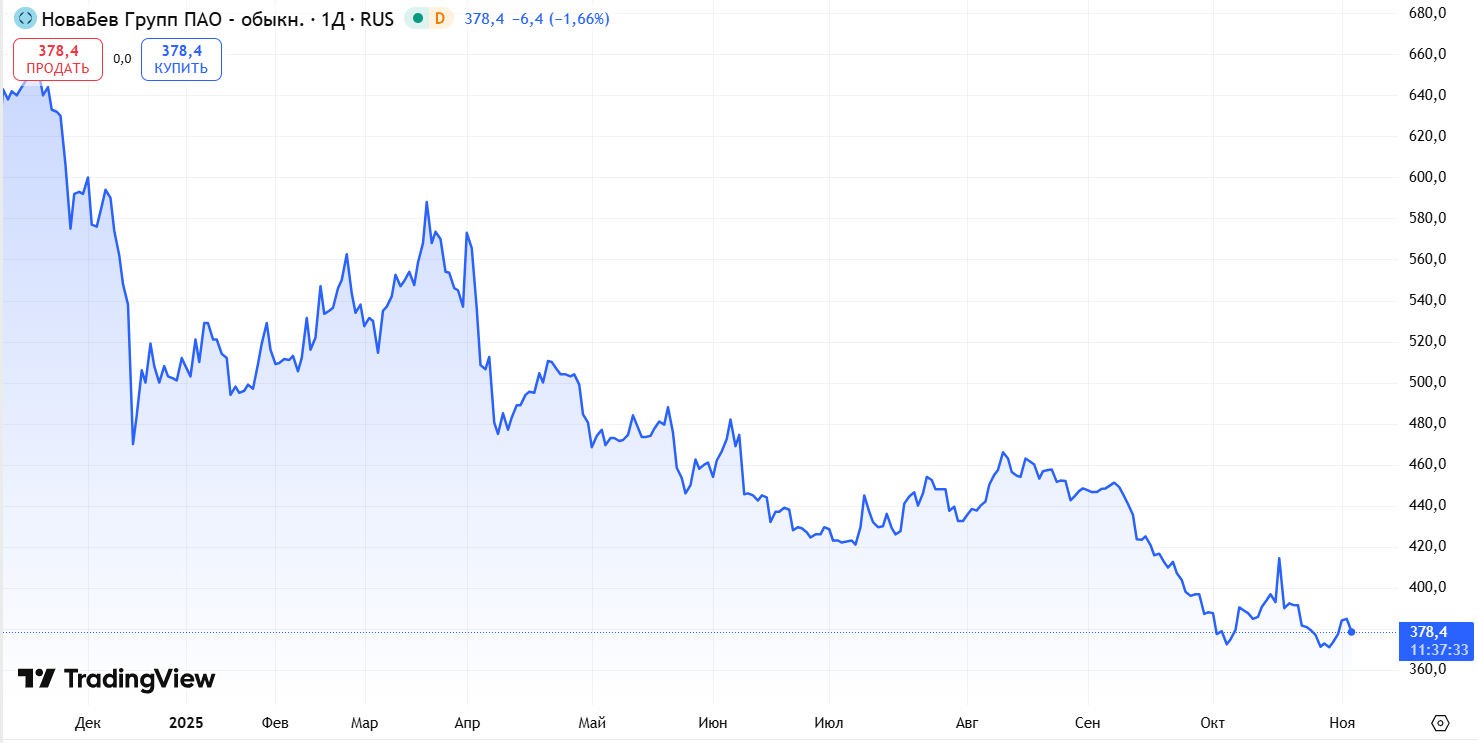Click the 600,0 price axis label

[x=1427, y=177]
